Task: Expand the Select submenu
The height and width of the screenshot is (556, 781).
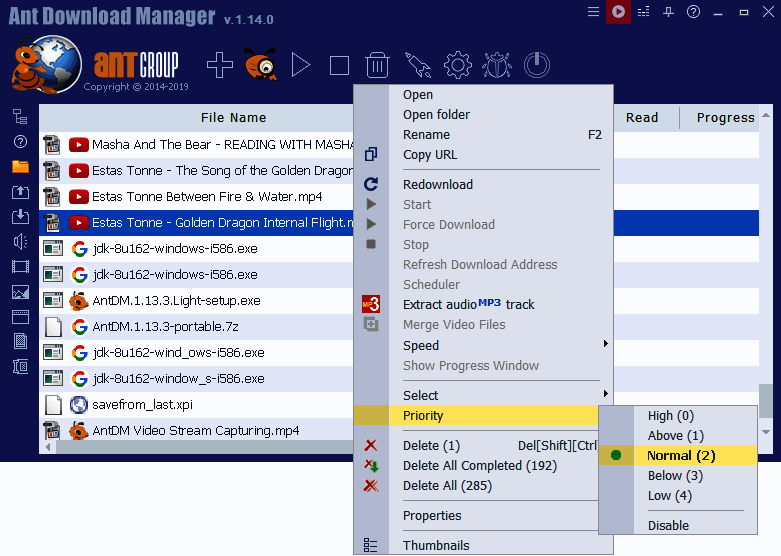Action: 421,395
